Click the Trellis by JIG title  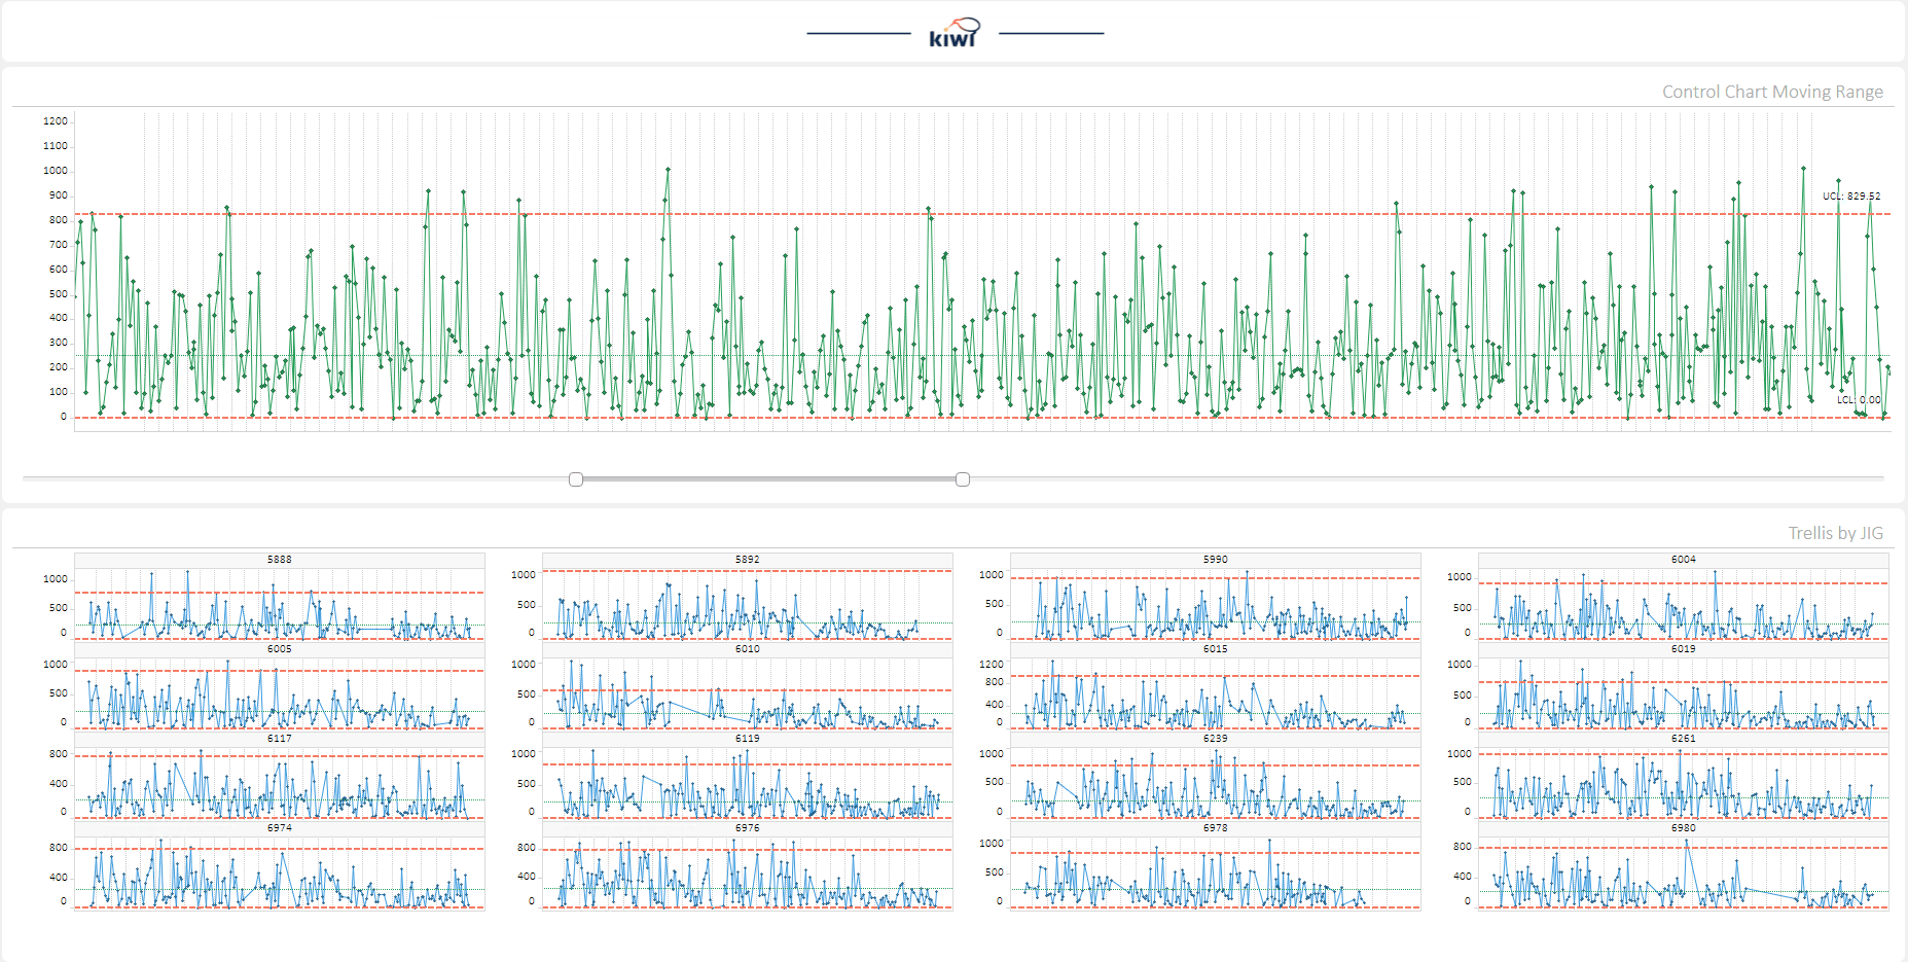pyautogui.click(x=1834, y=533)
